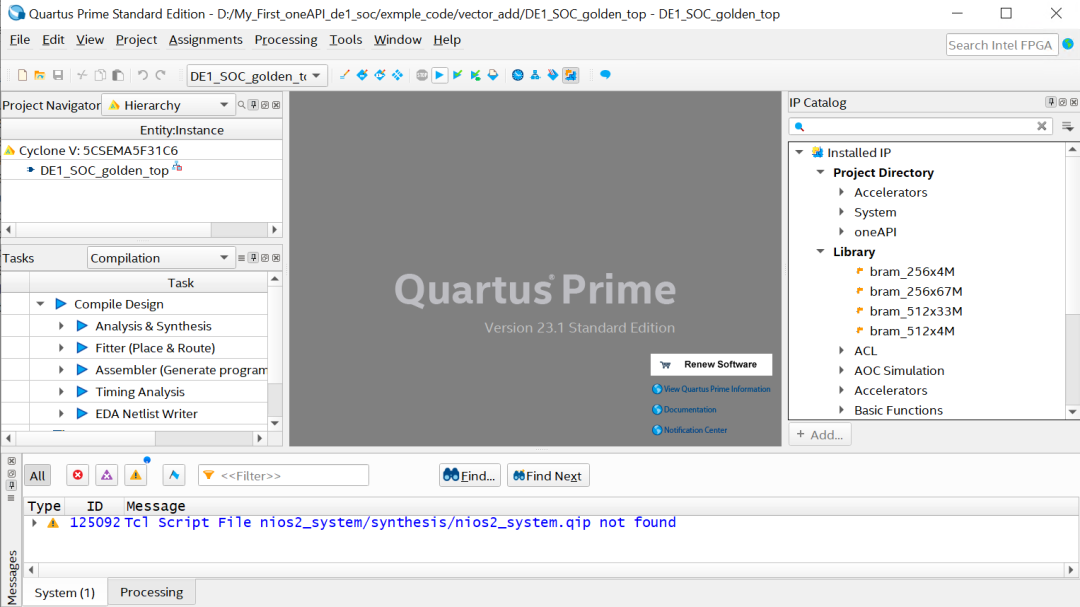
Task: Create a new file from toolbar
Action: click(22, 75)
